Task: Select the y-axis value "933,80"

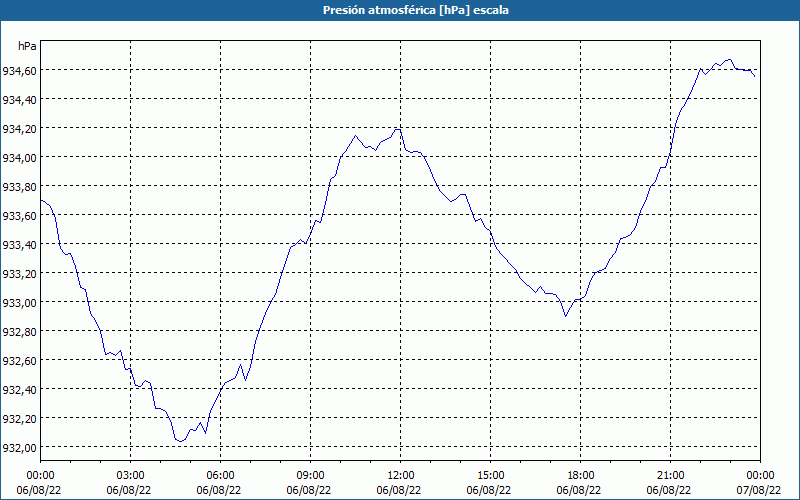Action: [x=19, y=187]
